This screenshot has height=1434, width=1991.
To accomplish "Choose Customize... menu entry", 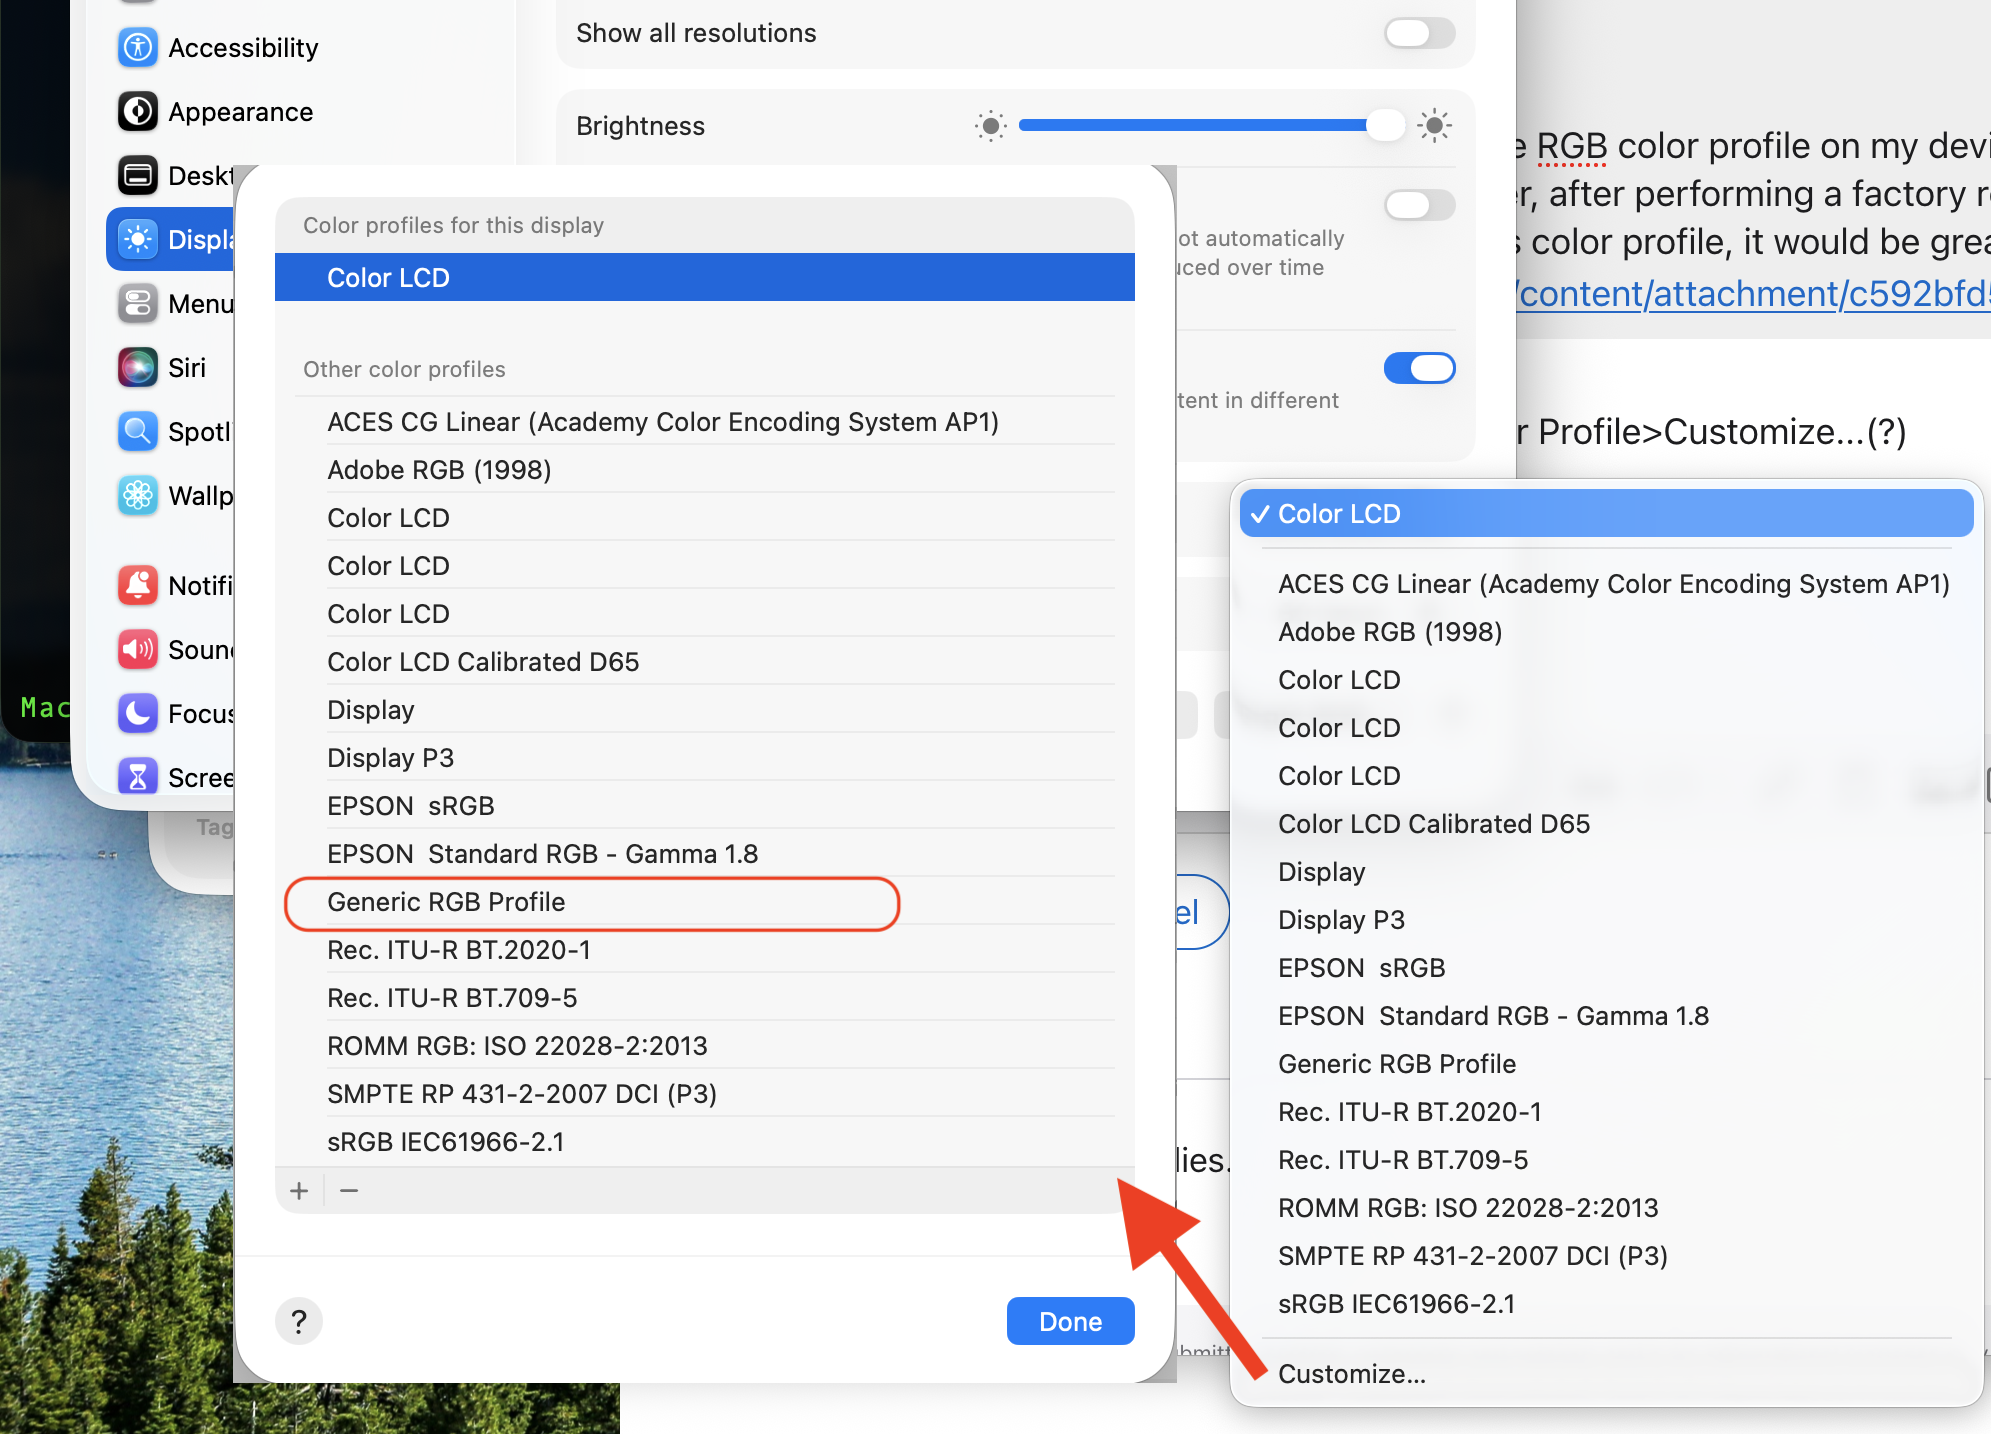I will [1351, 1373].
